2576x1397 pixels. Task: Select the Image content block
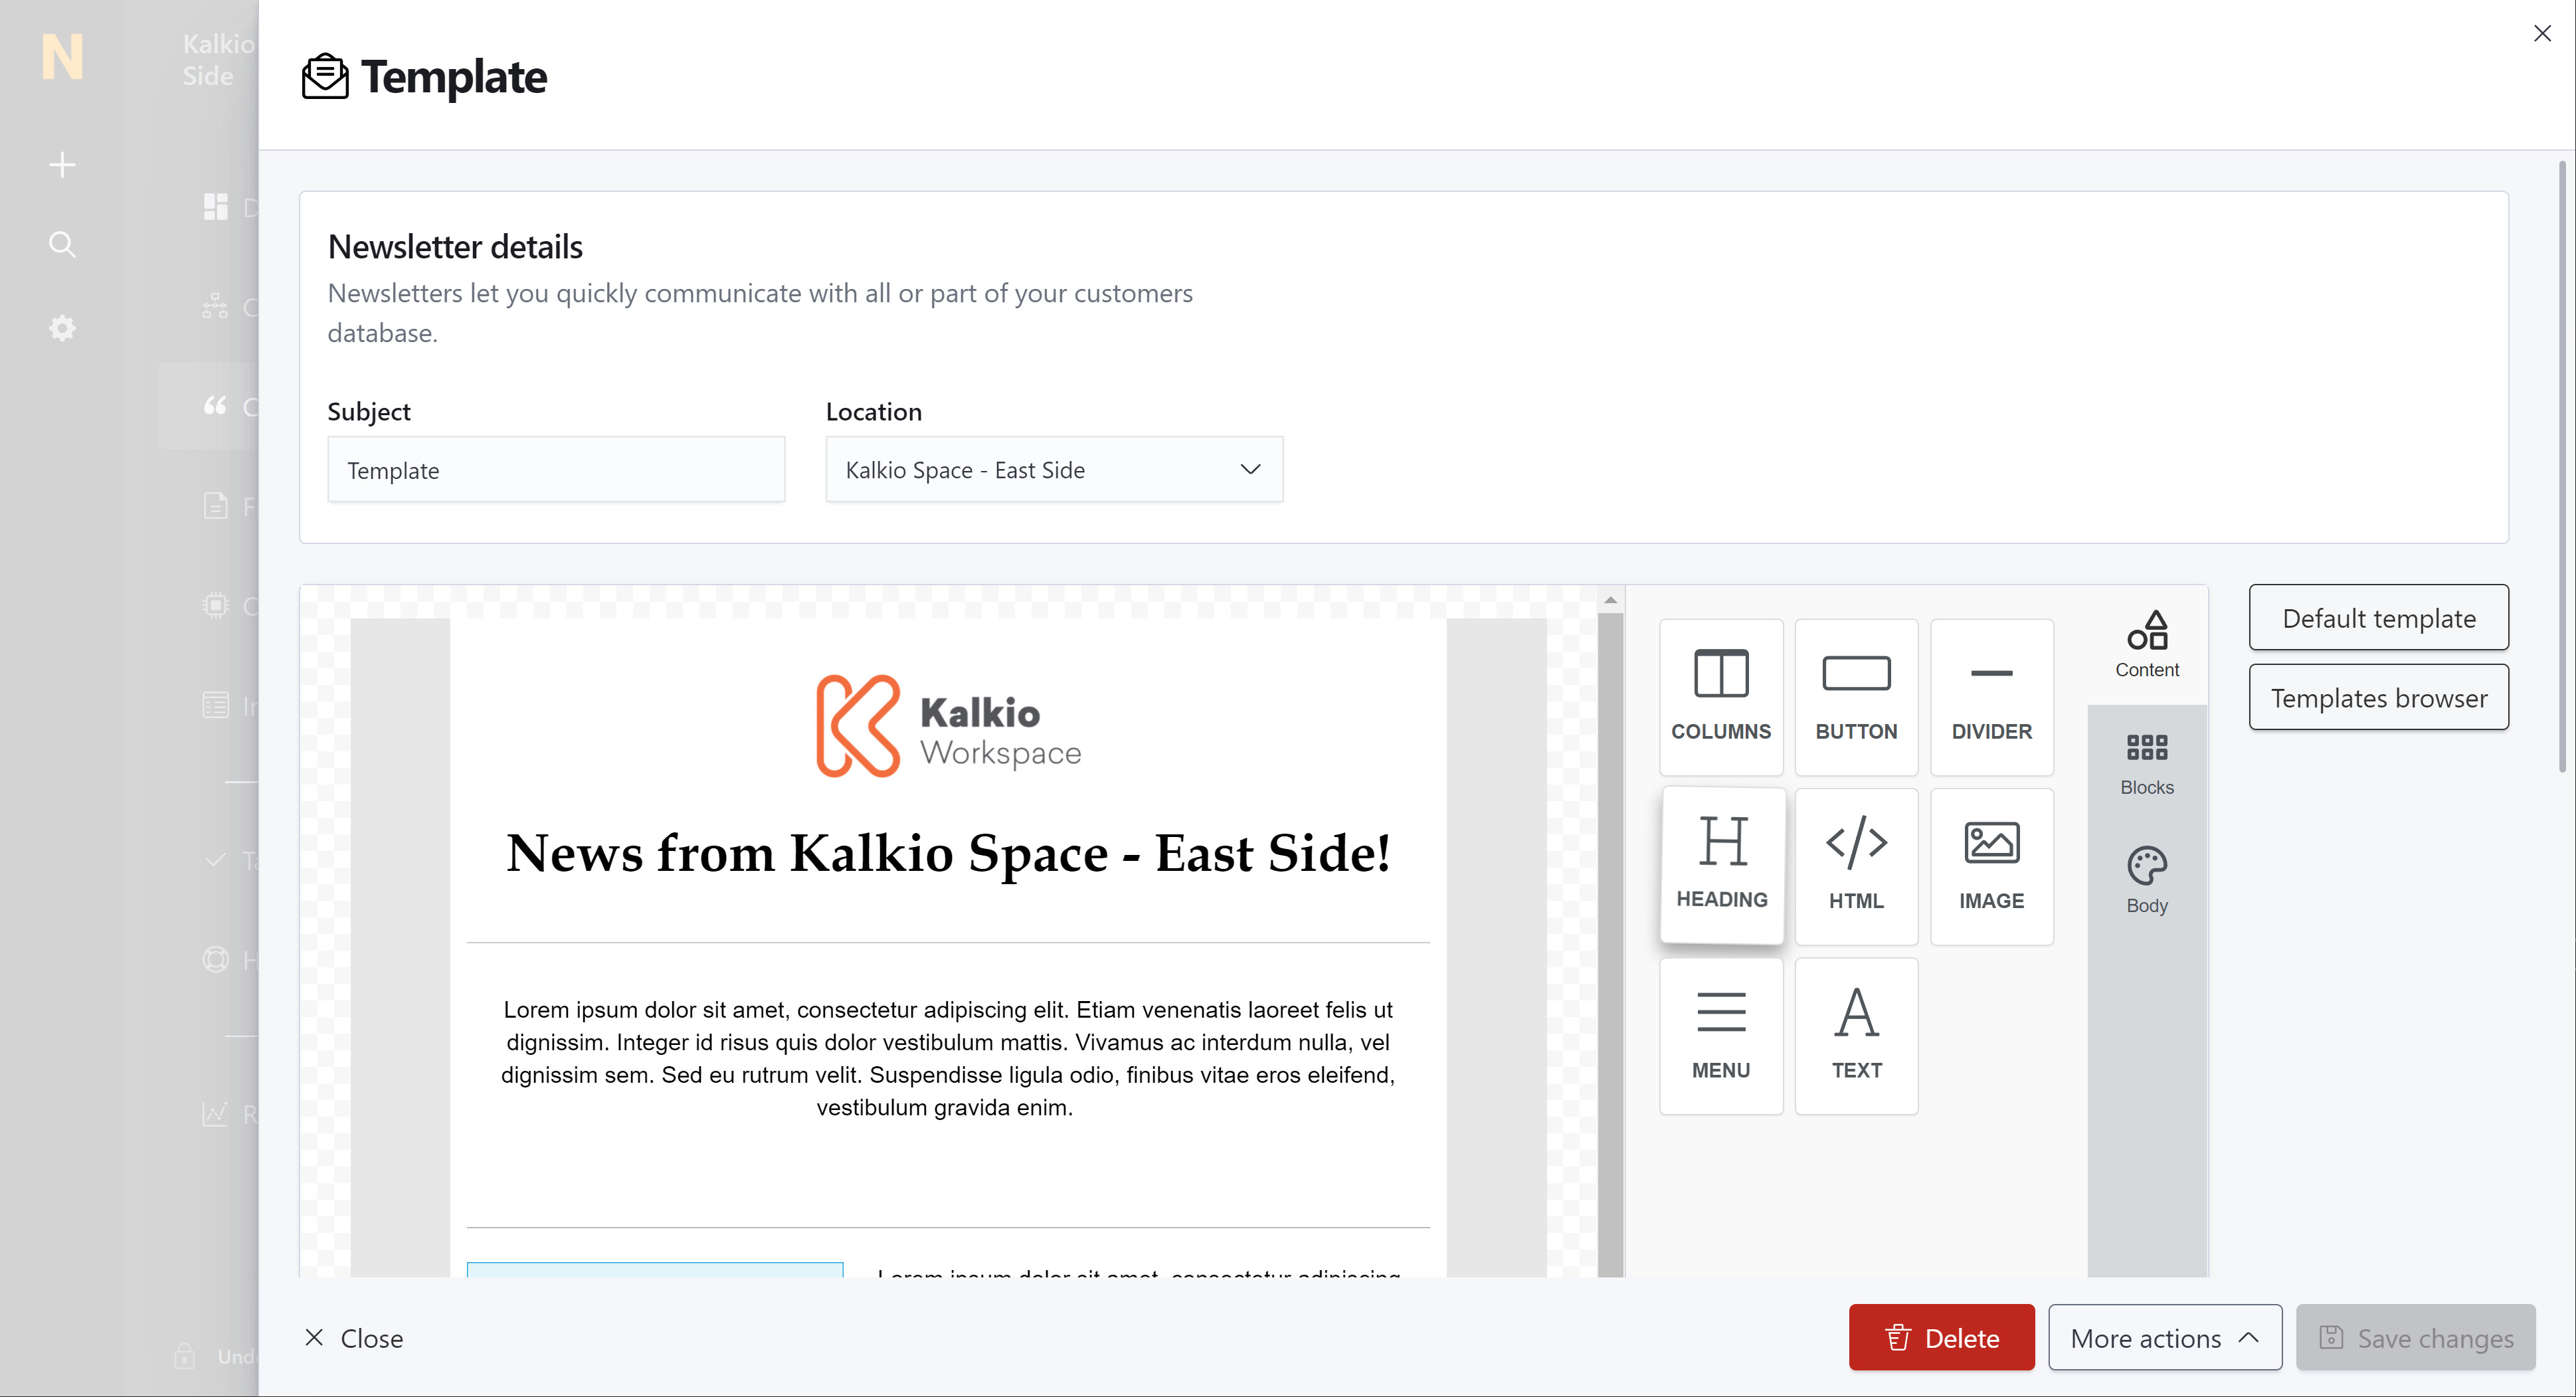(1991, 866)
